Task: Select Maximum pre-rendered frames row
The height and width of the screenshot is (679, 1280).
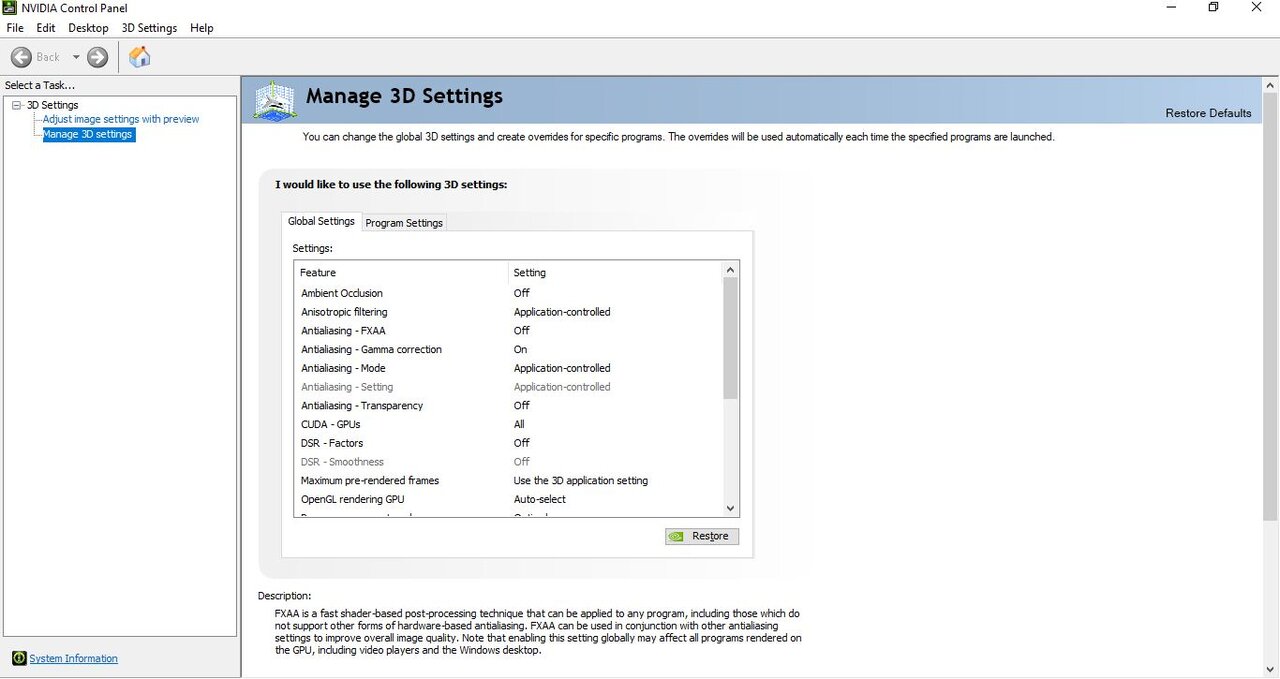Action: click(508, 480)
